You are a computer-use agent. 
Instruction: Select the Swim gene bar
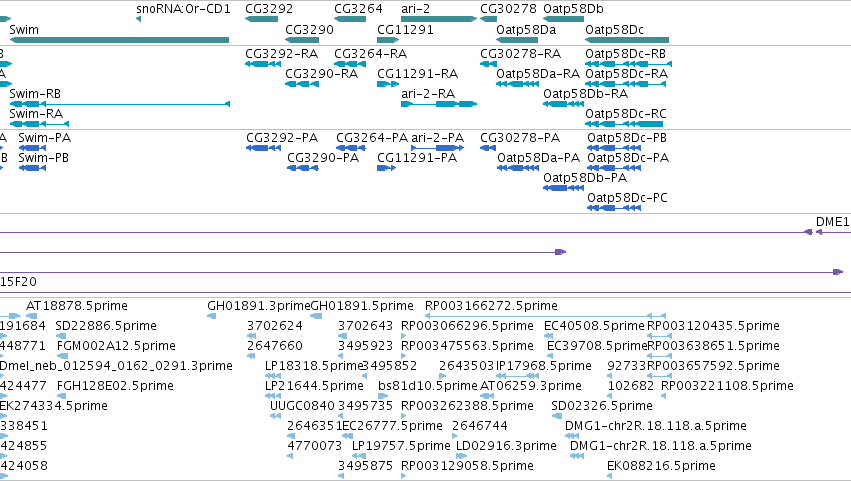119,40
